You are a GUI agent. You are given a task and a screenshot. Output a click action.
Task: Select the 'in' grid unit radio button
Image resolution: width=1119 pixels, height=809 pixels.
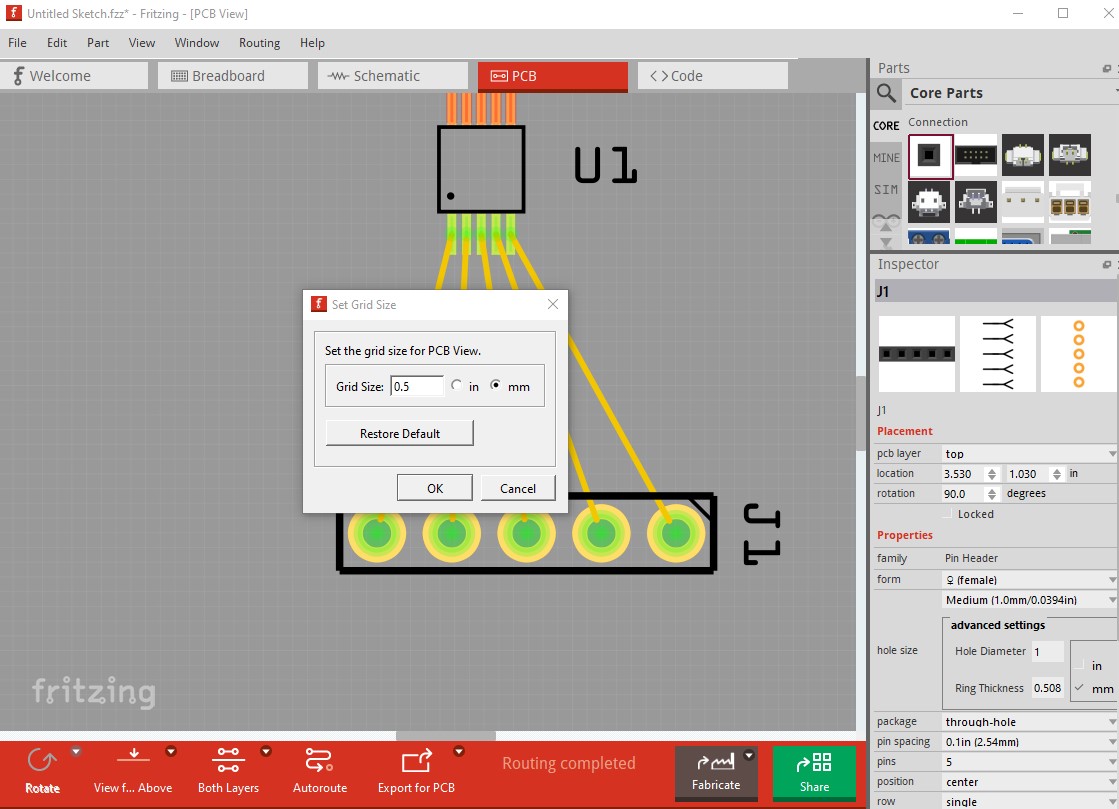tap(457, 385)
